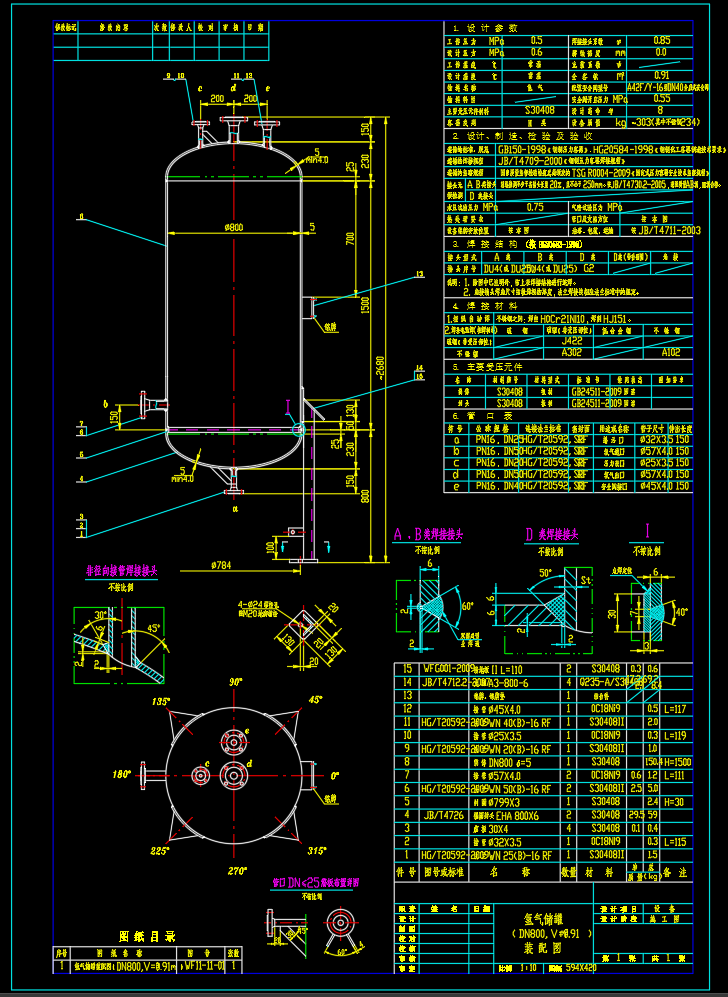Click the 50° angle in D weld detail
This screenshot has width=728, height=997.
coord(546,573)
